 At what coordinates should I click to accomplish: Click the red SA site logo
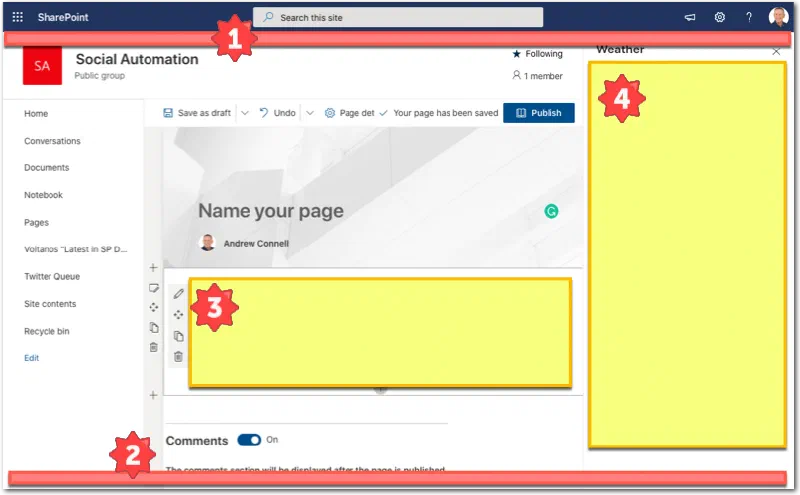tap(42, 65)
